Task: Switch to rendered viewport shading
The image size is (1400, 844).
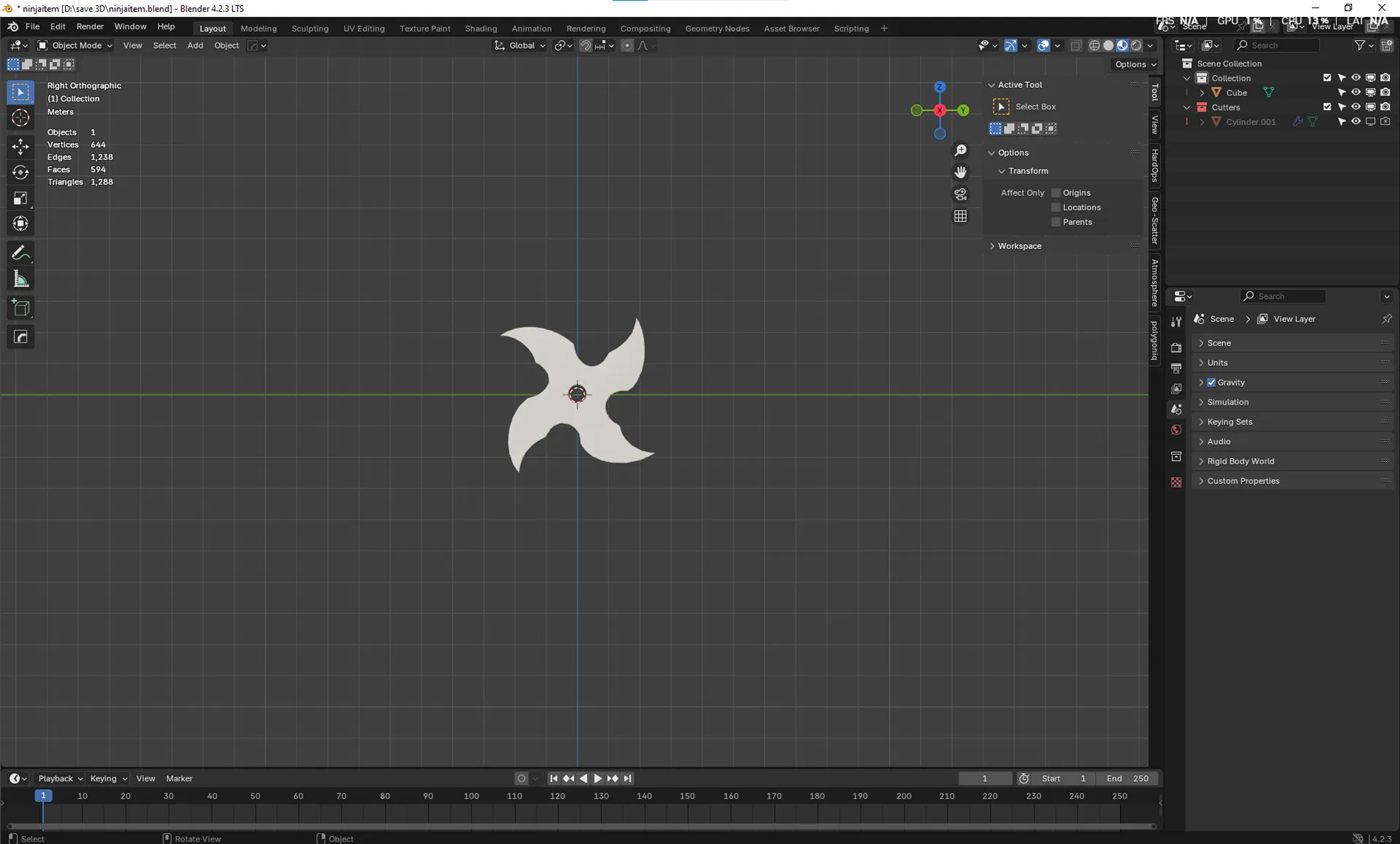Action: click(1136, 45)
